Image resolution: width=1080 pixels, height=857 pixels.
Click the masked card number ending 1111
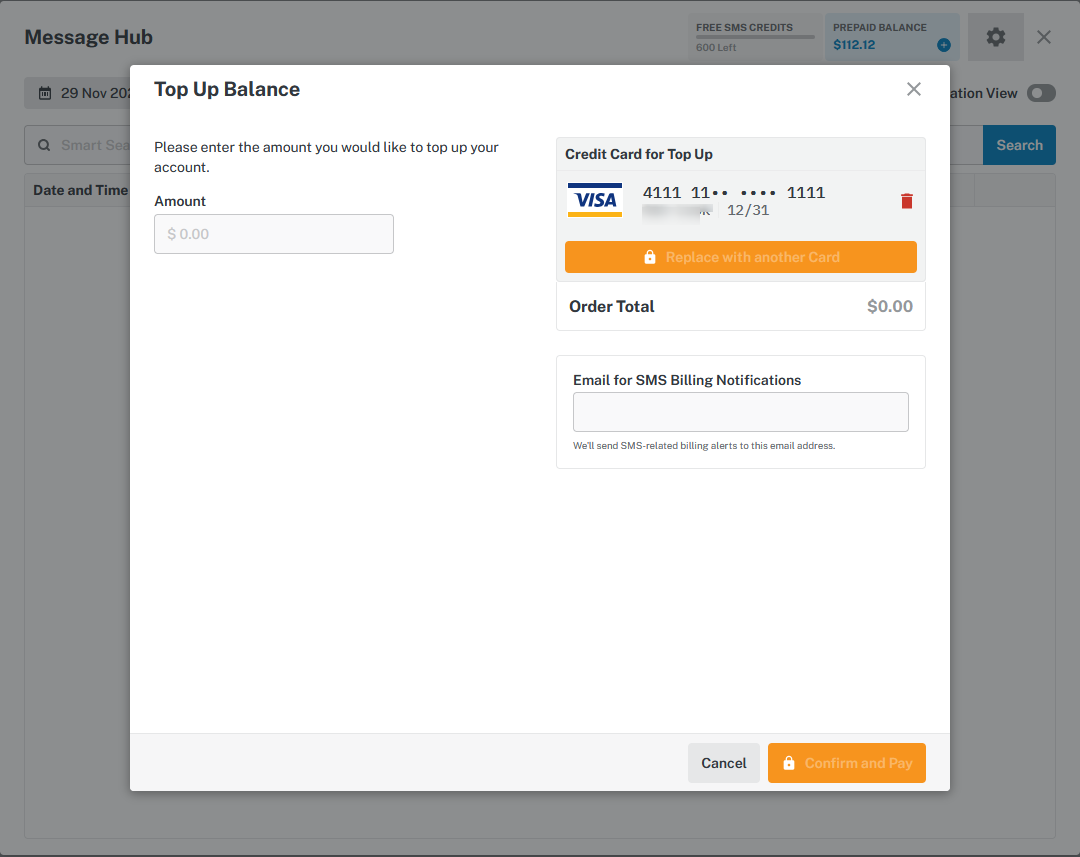733,192
